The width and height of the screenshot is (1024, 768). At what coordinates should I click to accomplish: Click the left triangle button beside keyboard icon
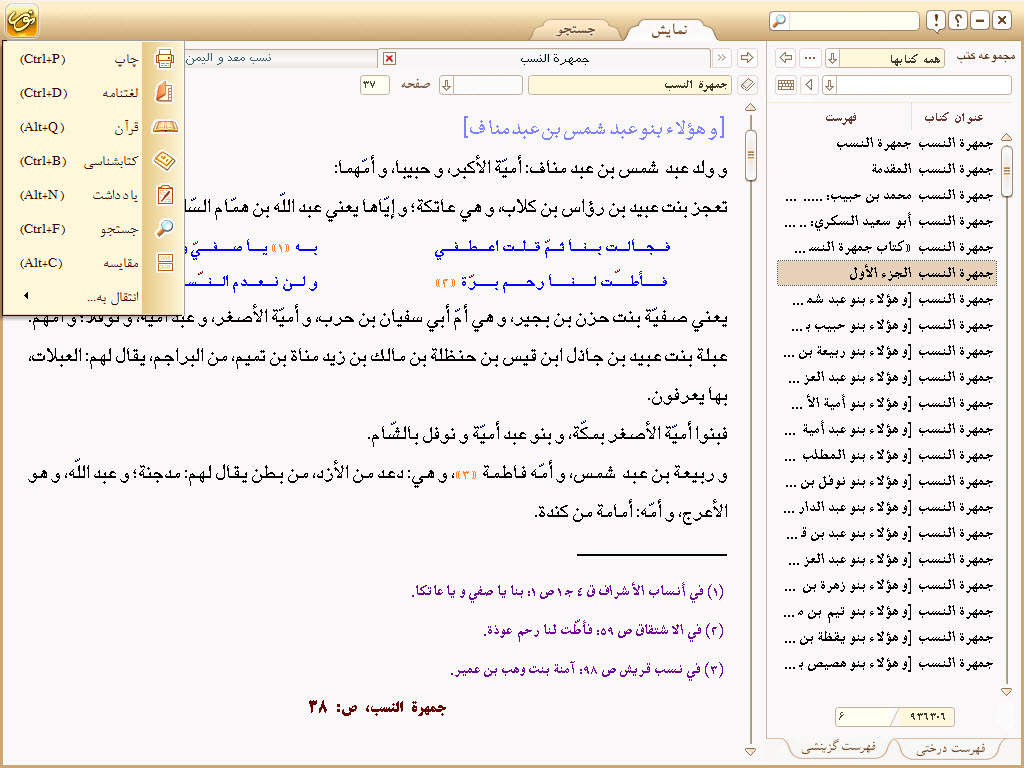coord(810,85)
